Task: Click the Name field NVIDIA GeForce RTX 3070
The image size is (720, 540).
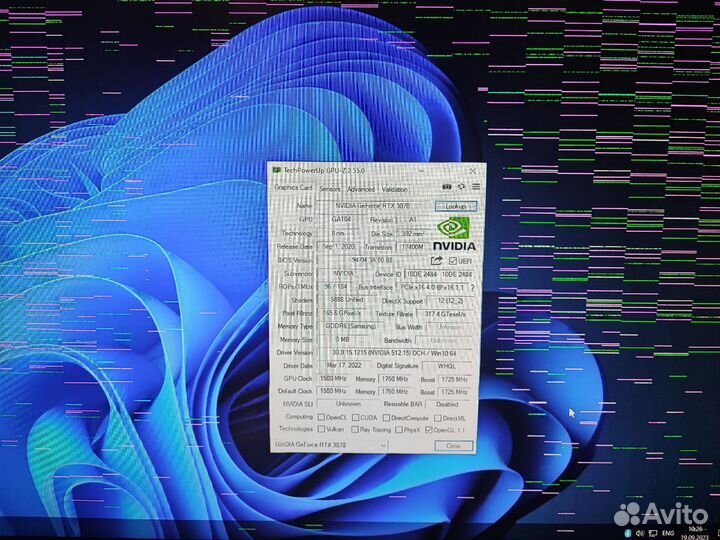Action: (x=373, y=206)
